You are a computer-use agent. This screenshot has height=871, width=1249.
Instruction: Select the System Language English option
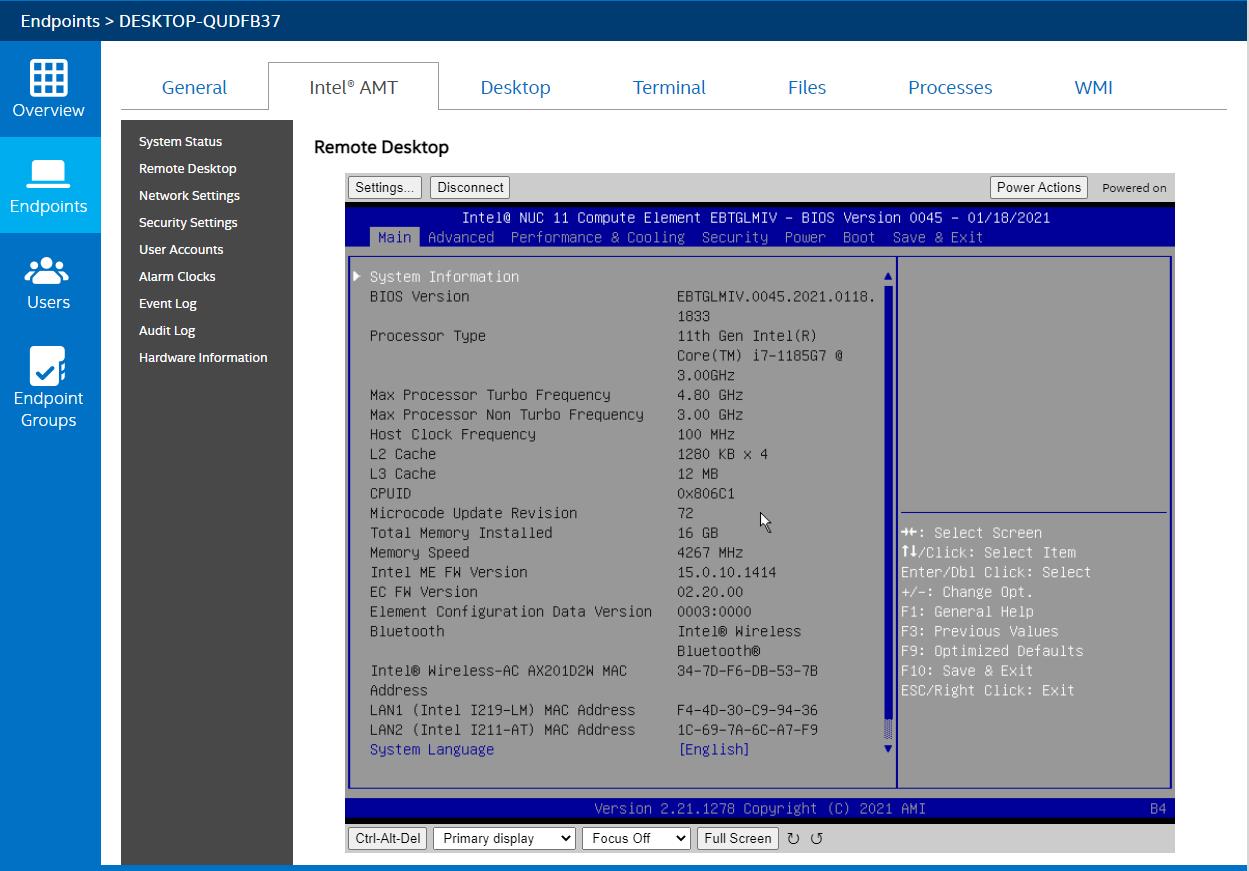[714, 750]
